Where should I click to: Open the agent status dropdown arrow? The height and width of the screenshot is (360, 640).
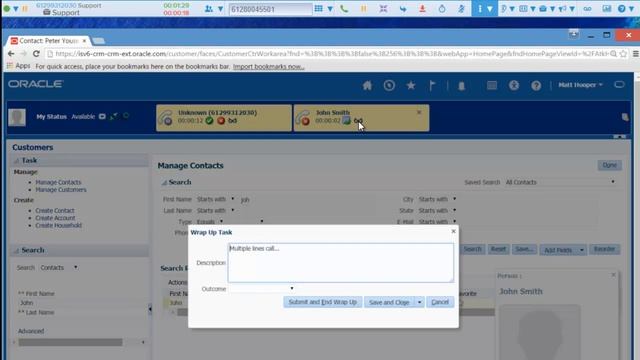pos(16,9)
